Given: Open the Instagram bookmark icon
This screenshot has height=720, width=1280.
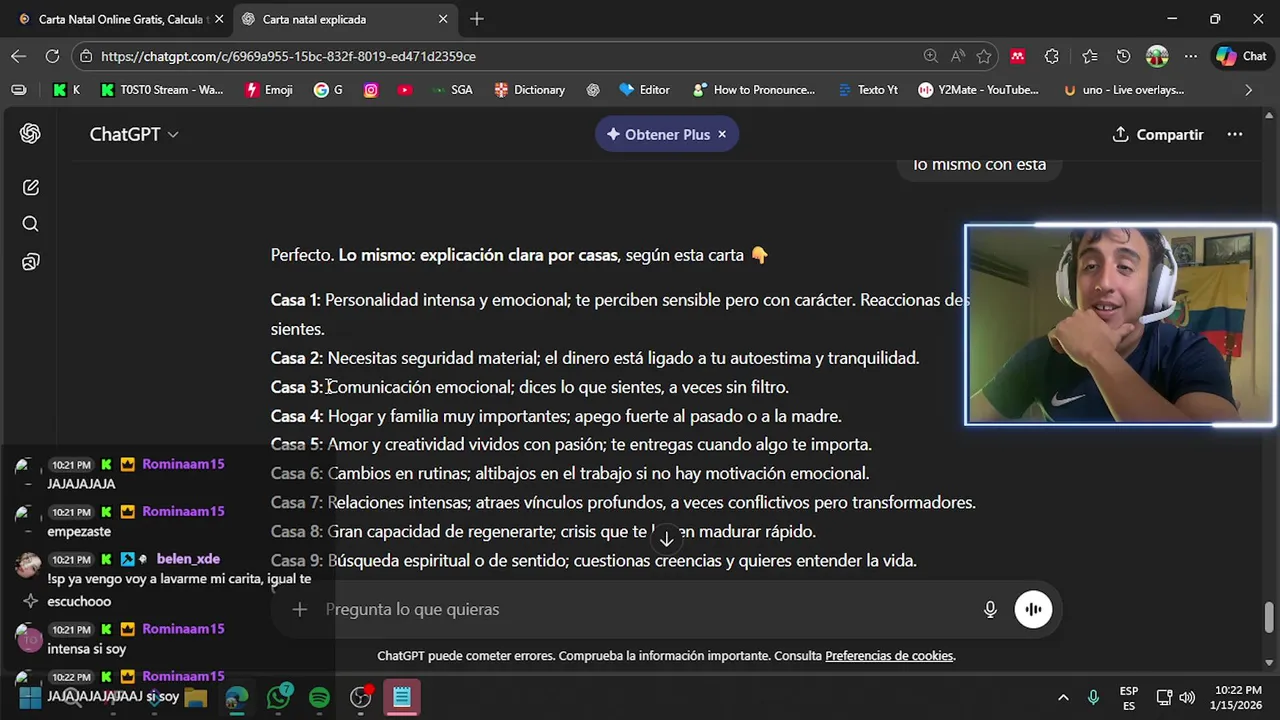Looking at the screenshot, I should (371, 90).
